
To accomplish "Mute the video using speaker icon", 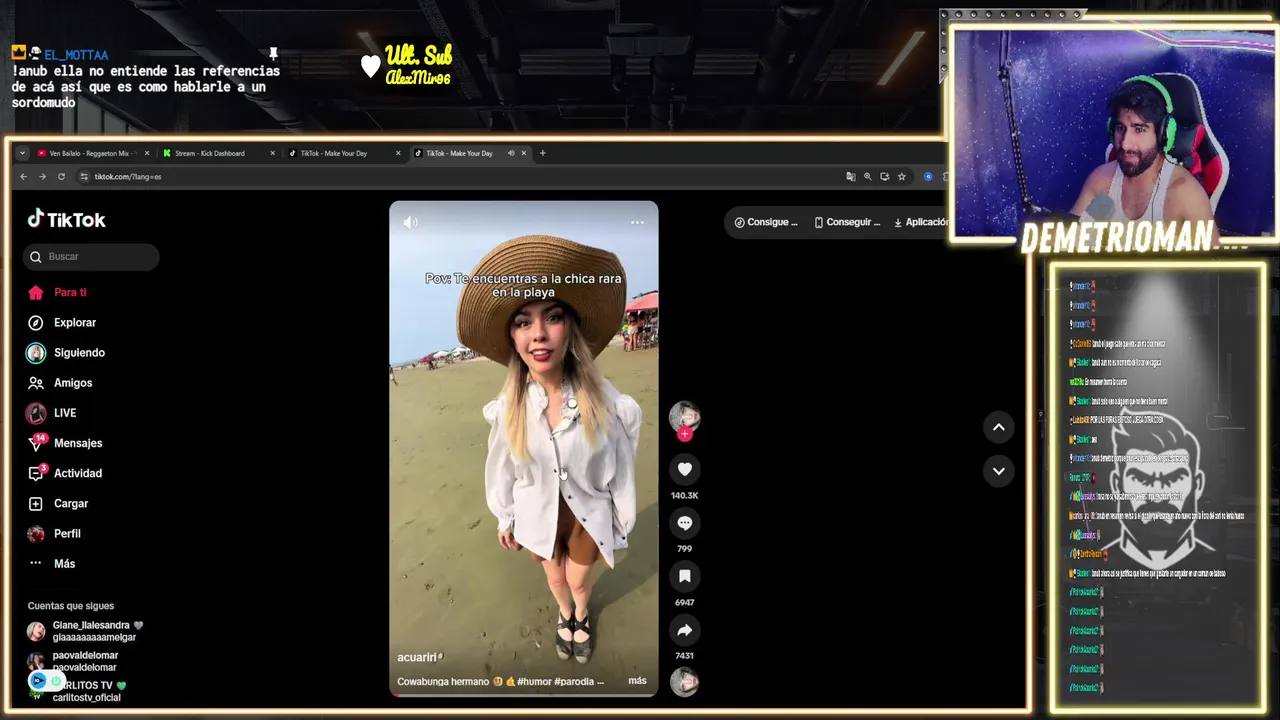I will click(x=411, y=222).
